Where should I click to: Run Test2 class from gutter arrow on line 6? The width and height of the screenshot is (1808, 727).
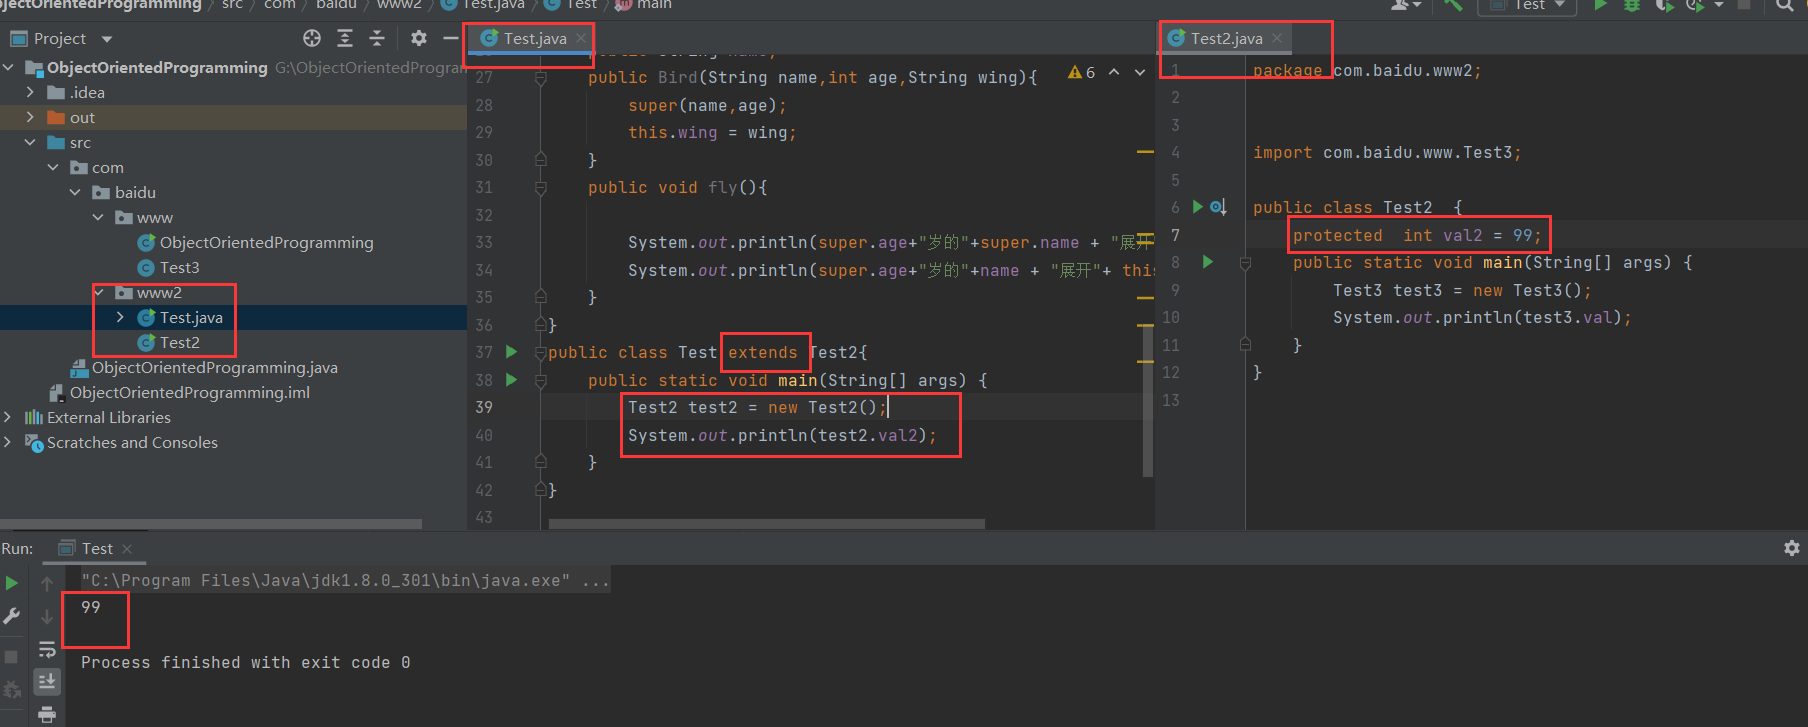click(1197, 207)
